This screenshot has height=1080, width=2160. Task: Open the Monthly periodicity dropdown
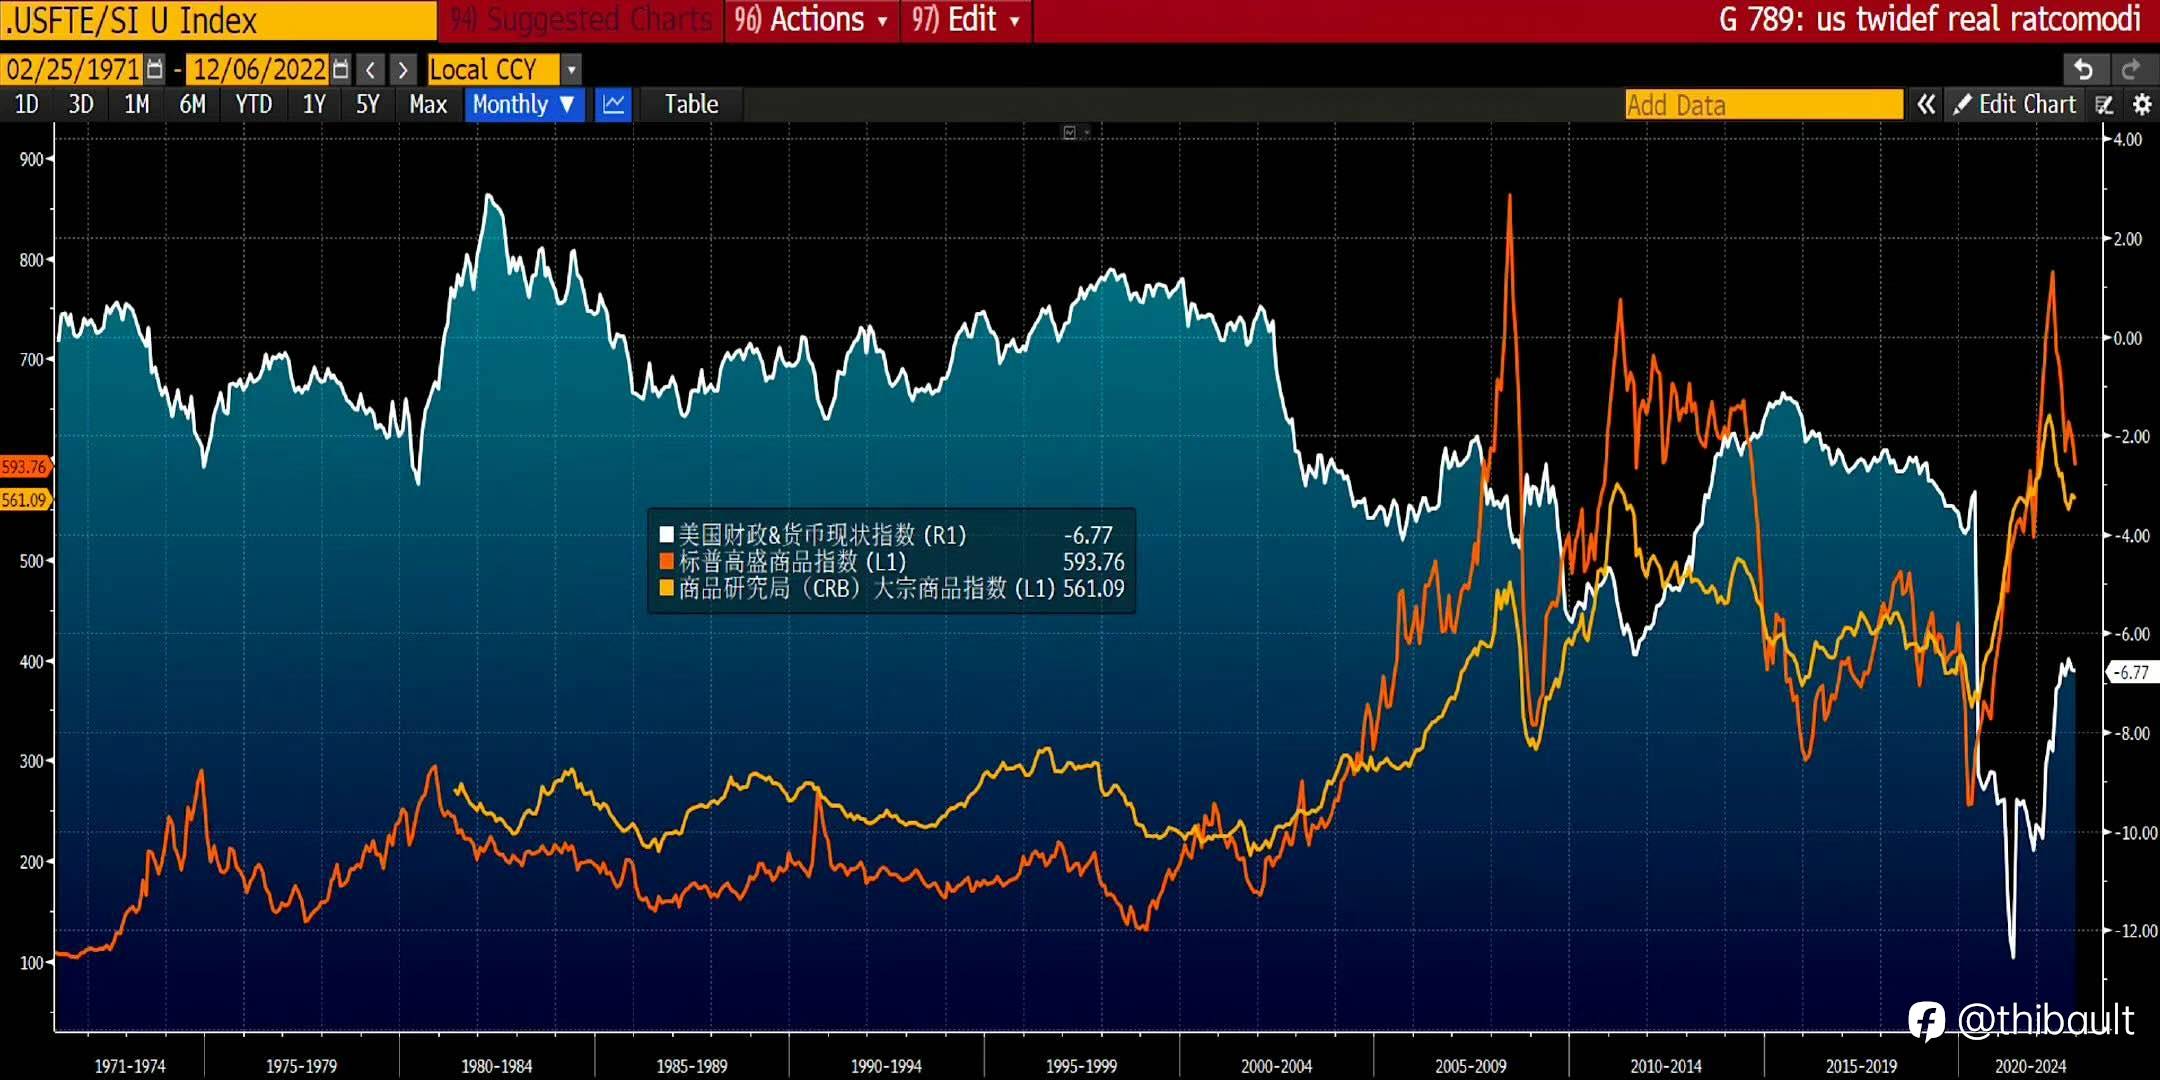(x=523, y=104)
